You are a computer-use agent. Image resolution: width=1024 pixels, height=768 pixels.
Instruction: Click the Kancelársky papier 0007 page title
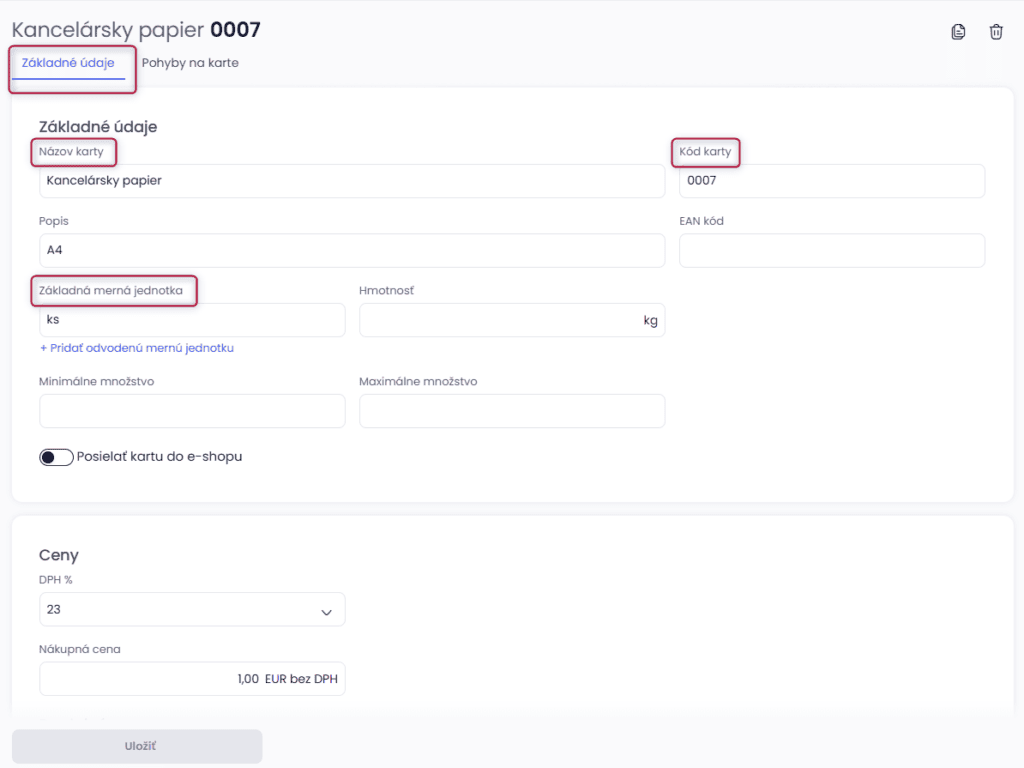tap(136, 30)
